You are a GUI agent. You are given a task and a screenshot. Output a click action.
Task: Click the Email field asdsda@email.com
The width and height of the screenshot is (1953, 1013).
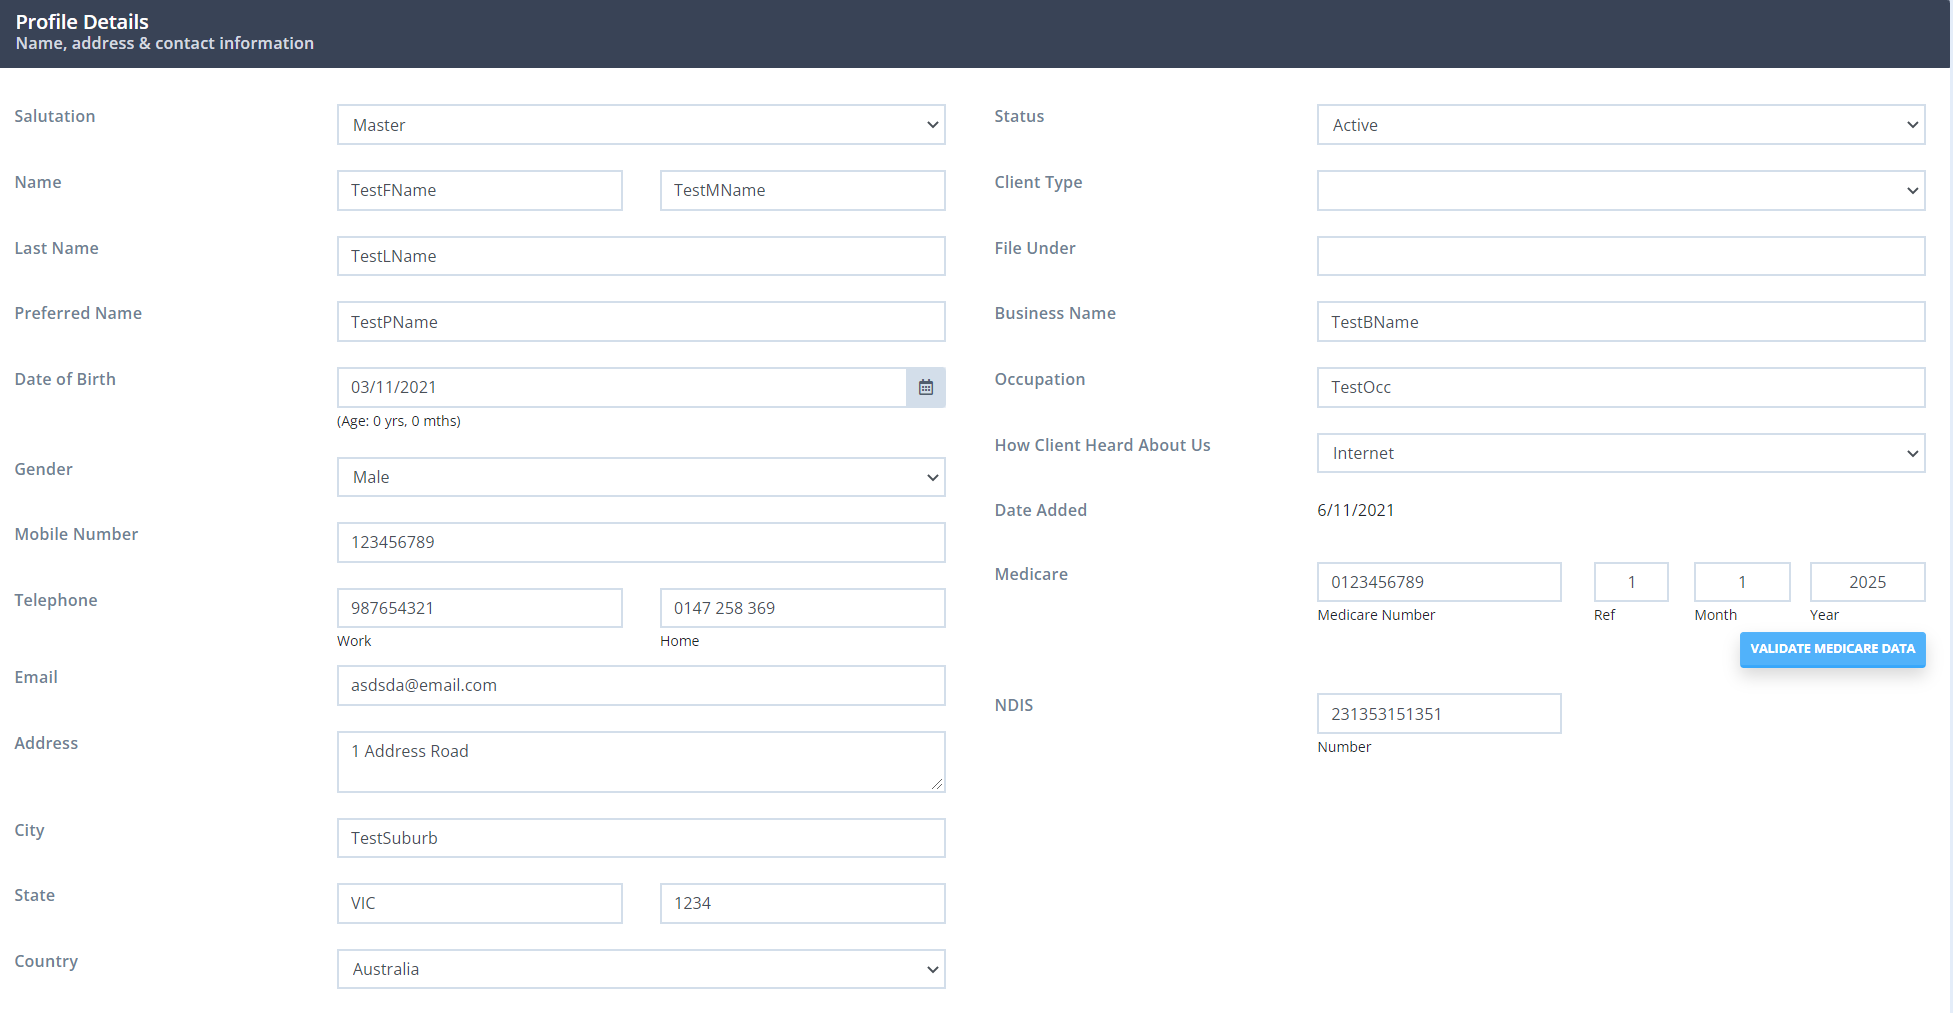click(641, 685)
